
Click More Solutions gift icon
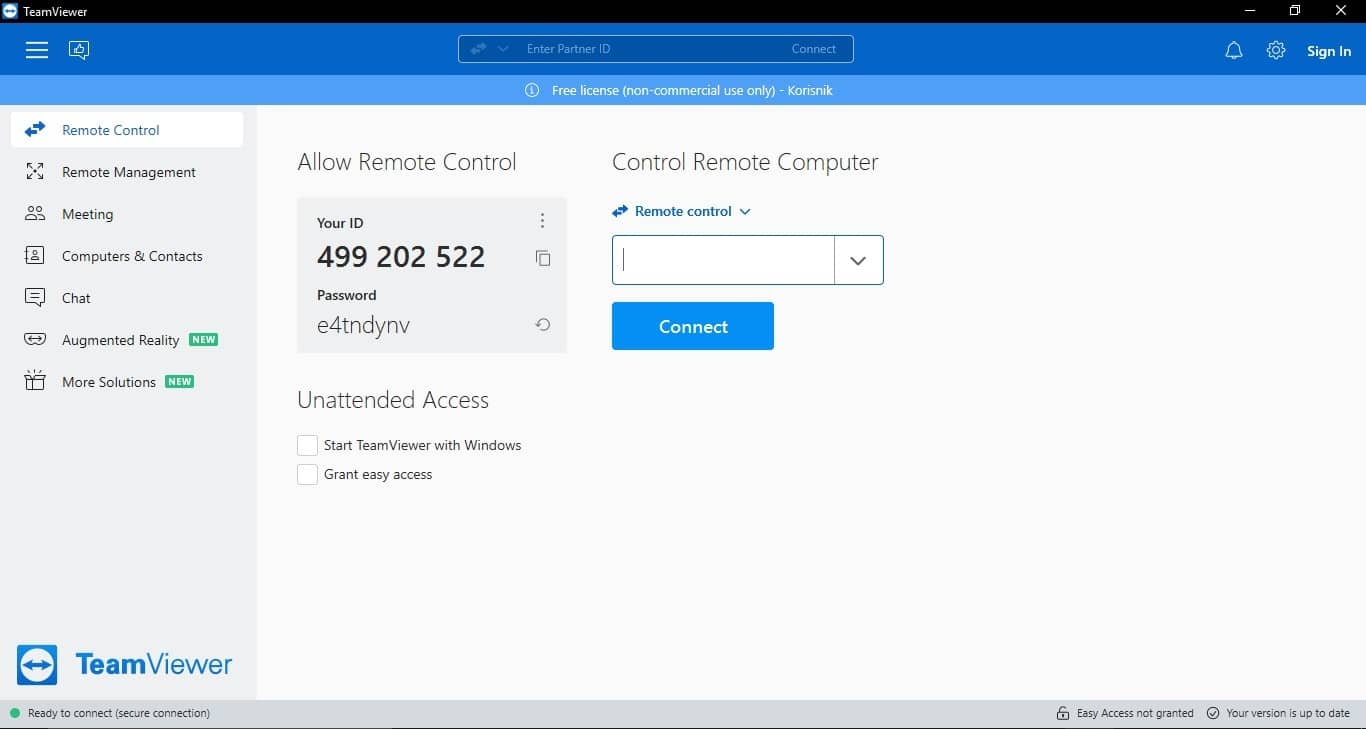pyautogui.click(x=35, y=381)
